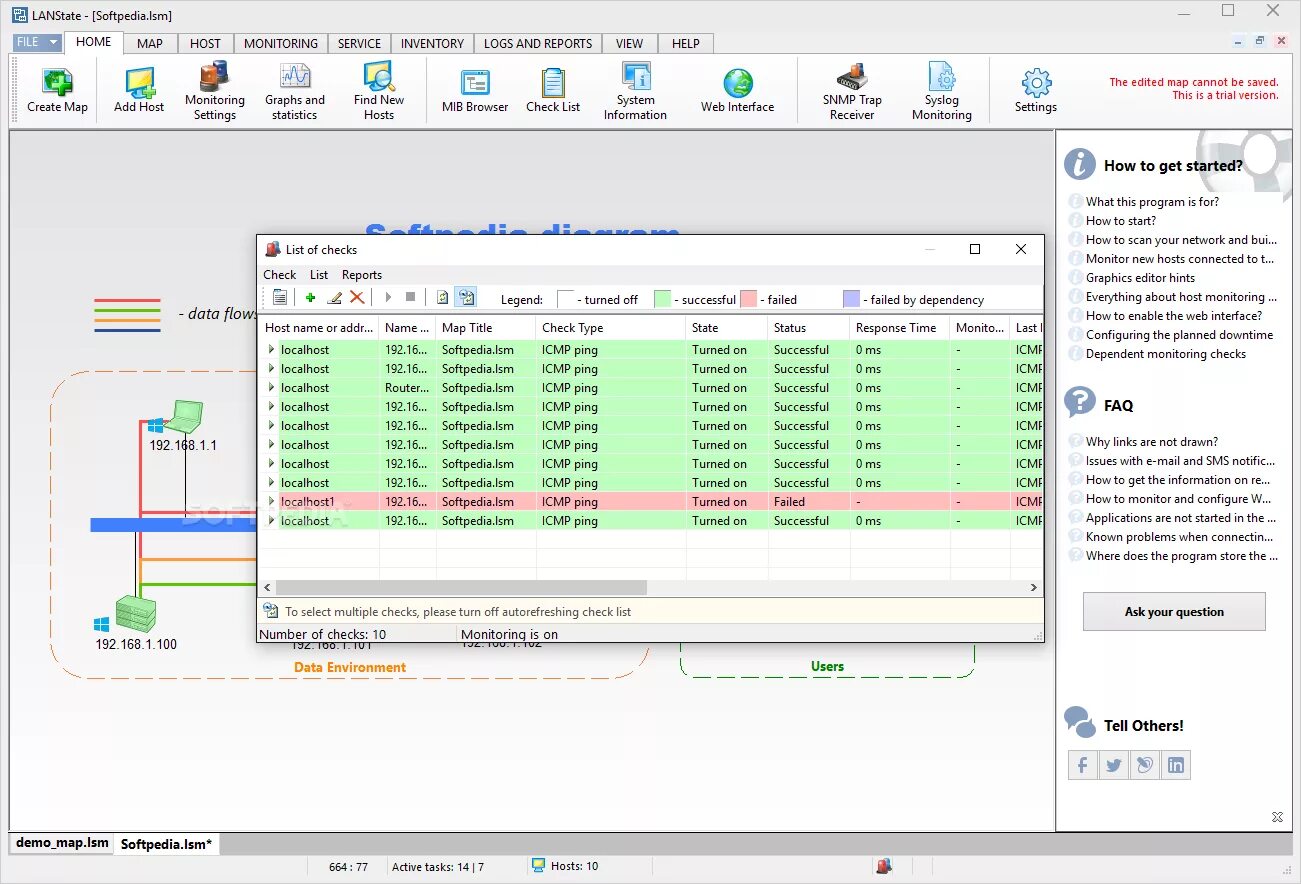
Task: Open 'Configuring the planned downtime' link
Action: [x=1180, y=334]
